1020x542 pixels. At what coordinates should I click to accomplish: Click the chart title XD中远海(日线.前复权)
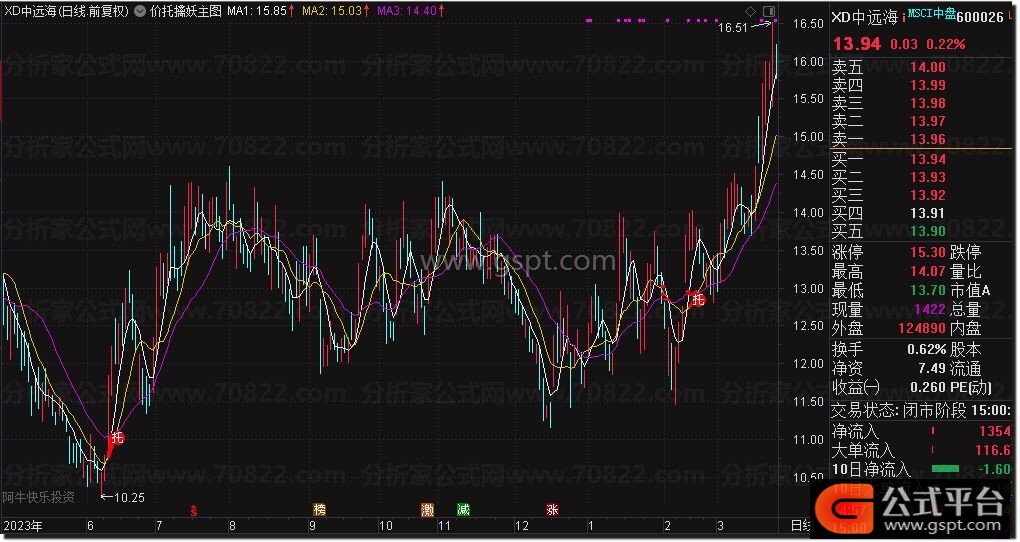point(66,11)
